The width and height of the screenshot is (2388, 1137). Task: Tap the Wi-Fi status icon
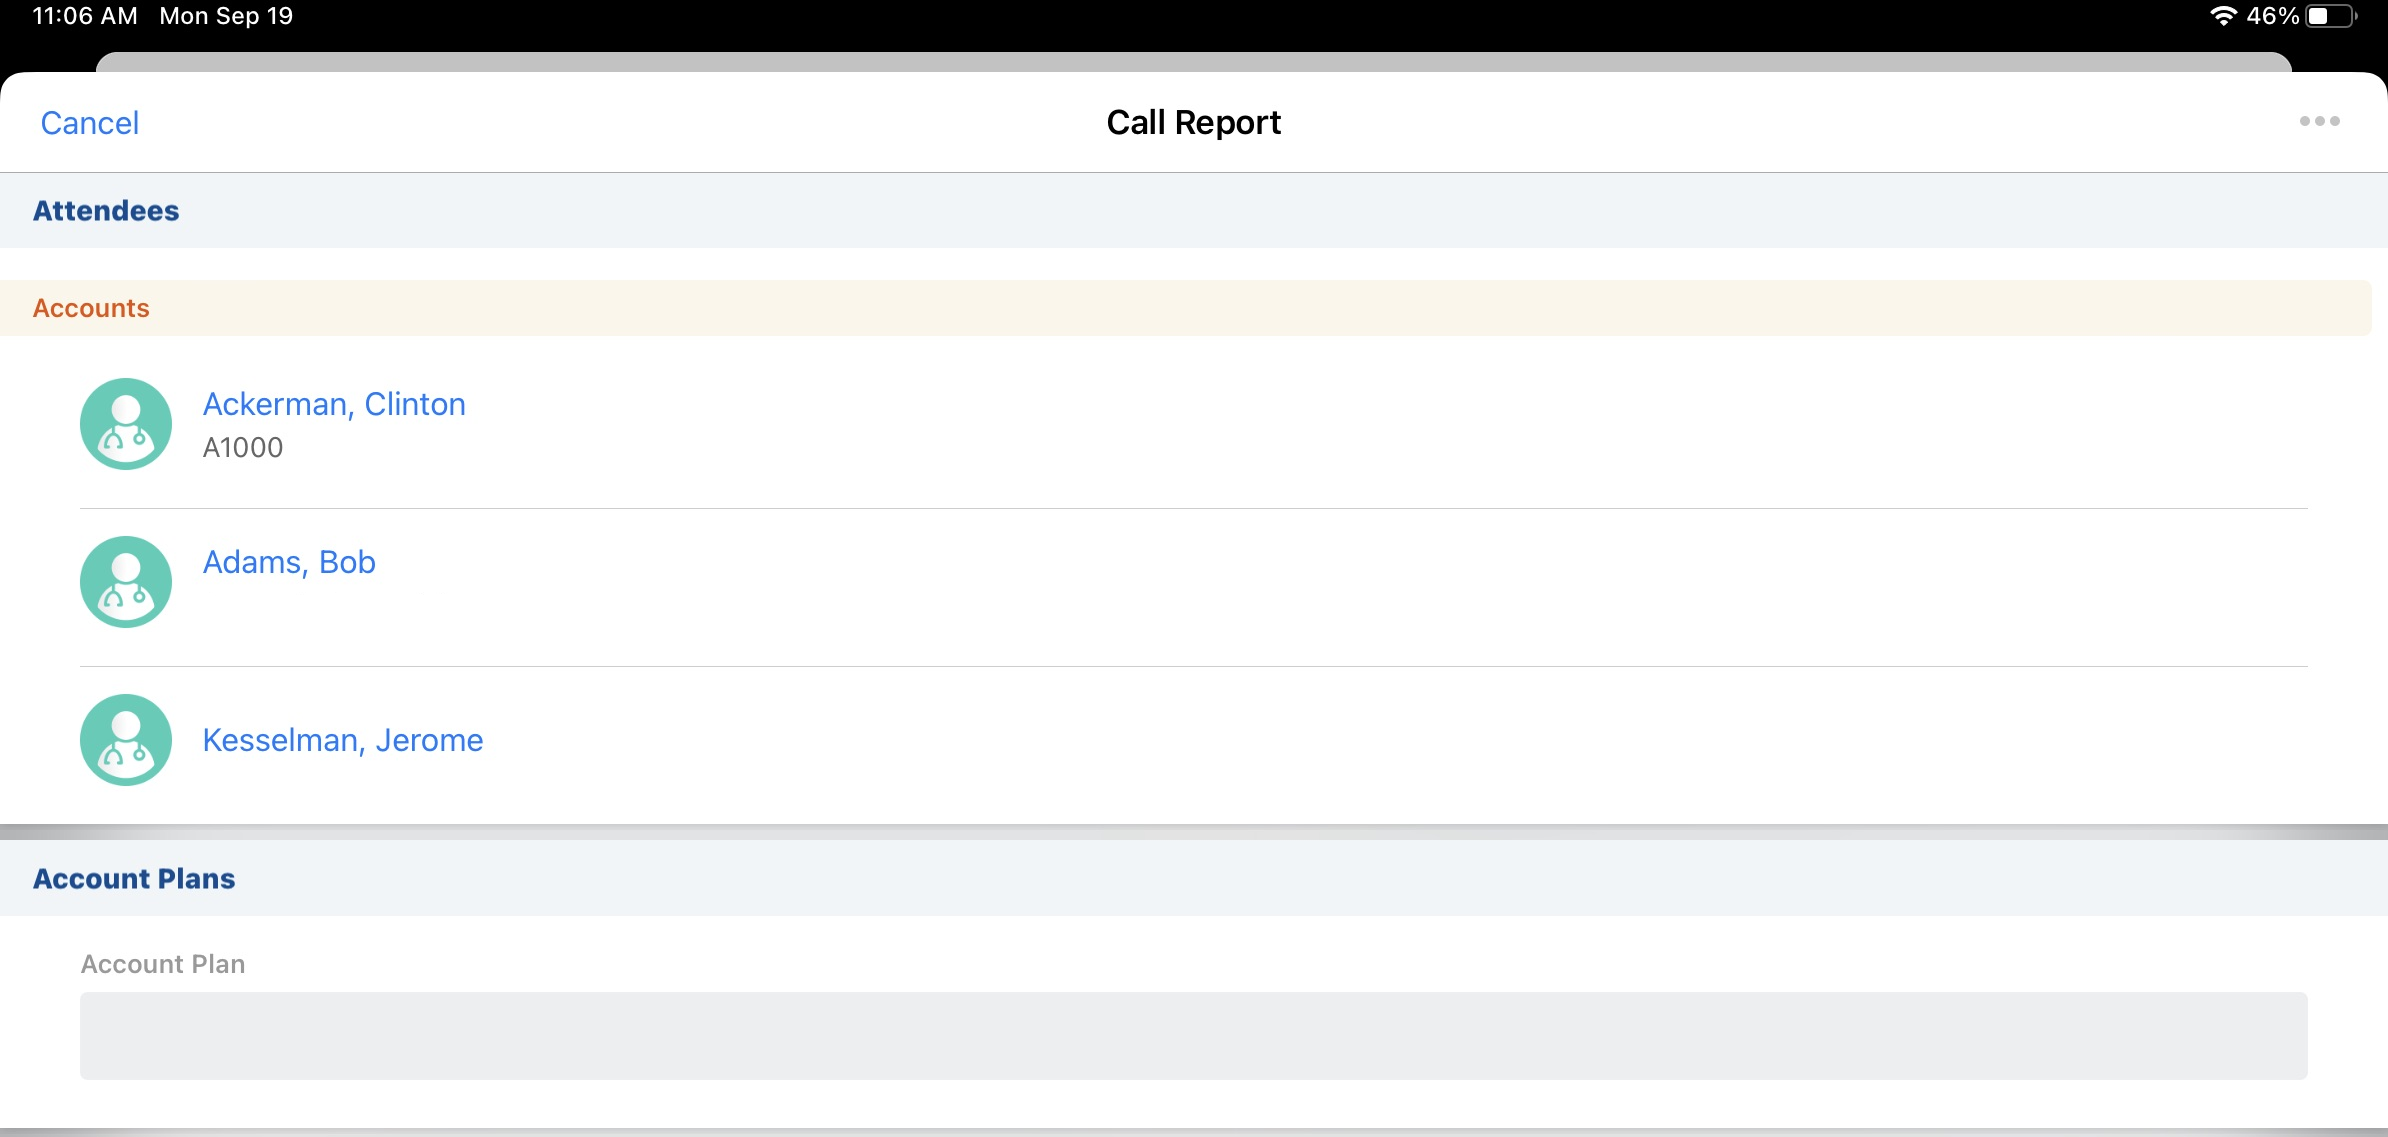2223,16
